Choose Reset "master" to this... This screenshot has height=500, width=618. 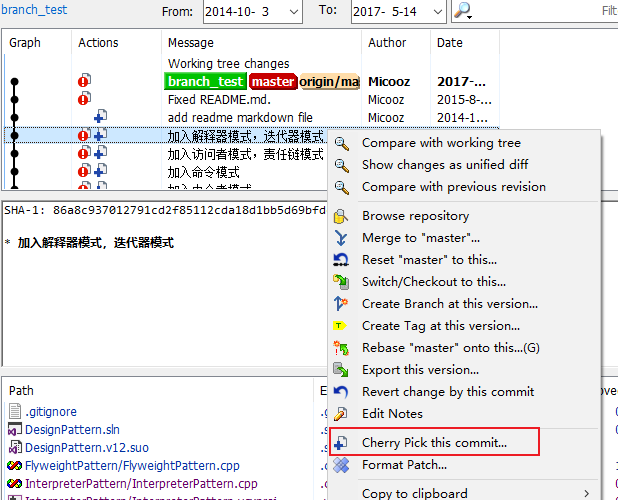pos(430,260)
